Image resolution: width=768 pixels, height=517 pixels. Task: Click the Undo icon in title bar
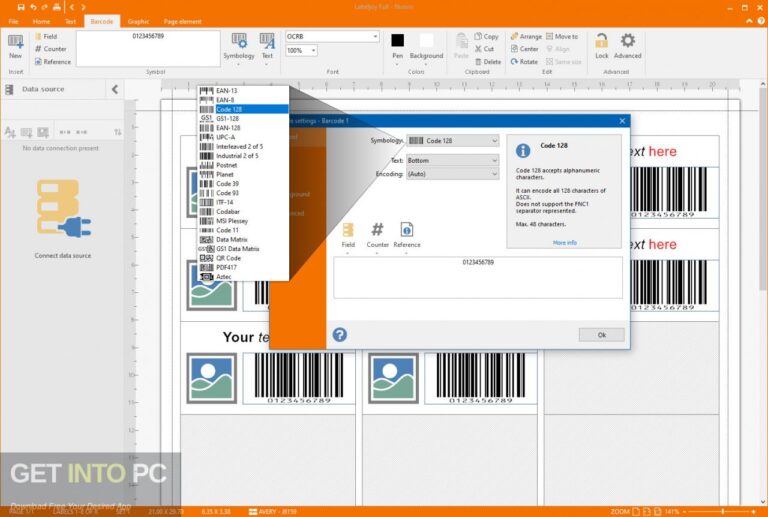click(x=33, y=7)
